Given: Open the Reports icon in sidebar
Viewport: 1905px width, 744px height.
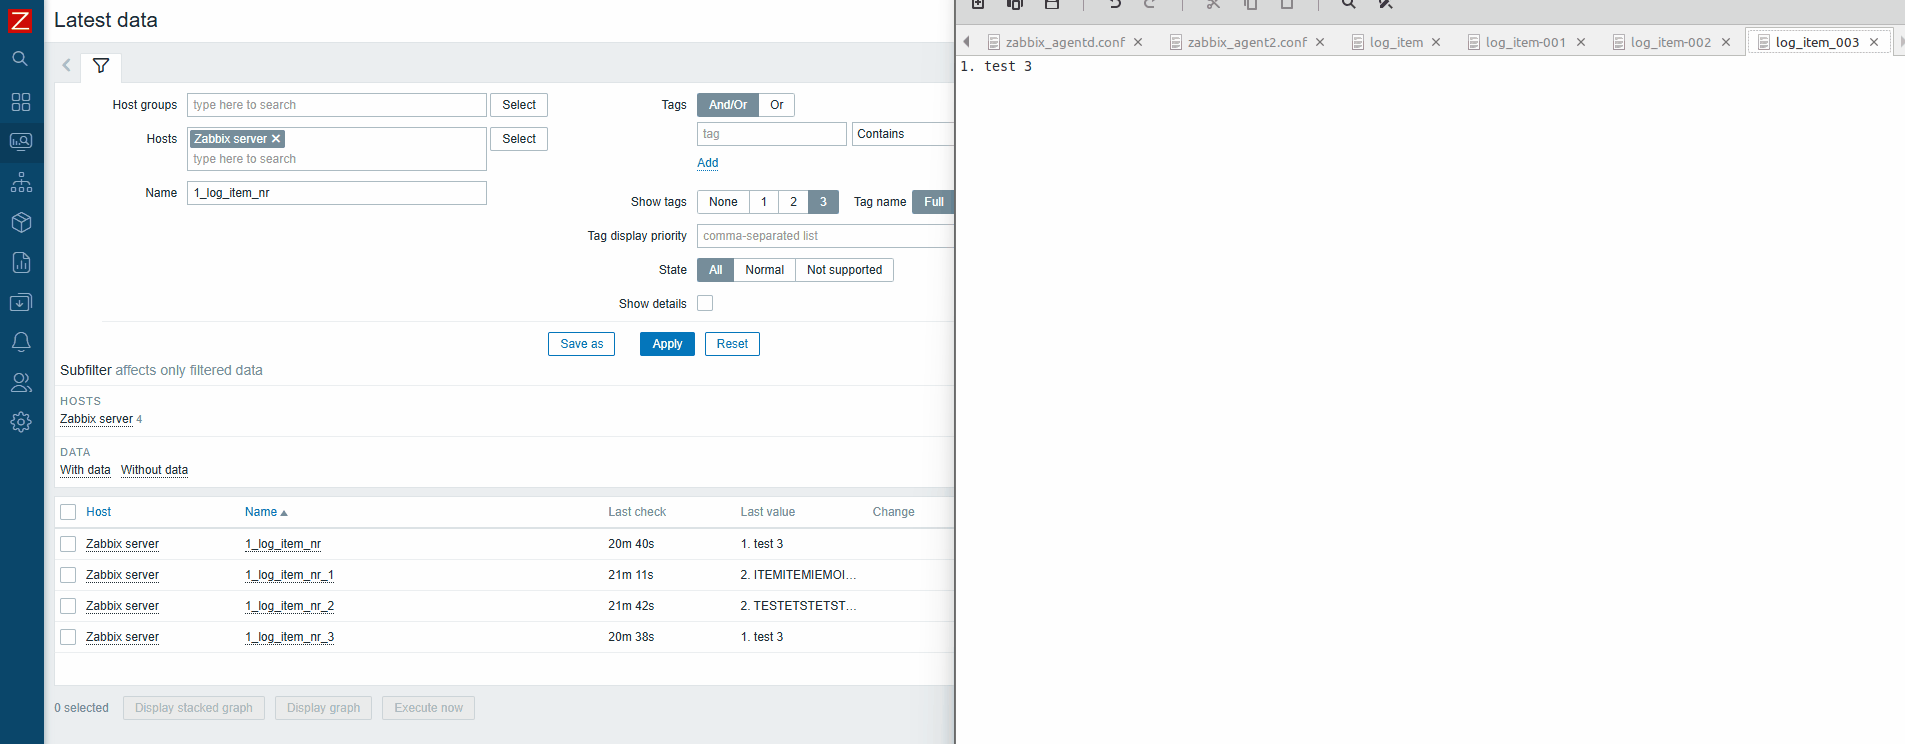Looking at the screenshot, I should pos(20,263).
